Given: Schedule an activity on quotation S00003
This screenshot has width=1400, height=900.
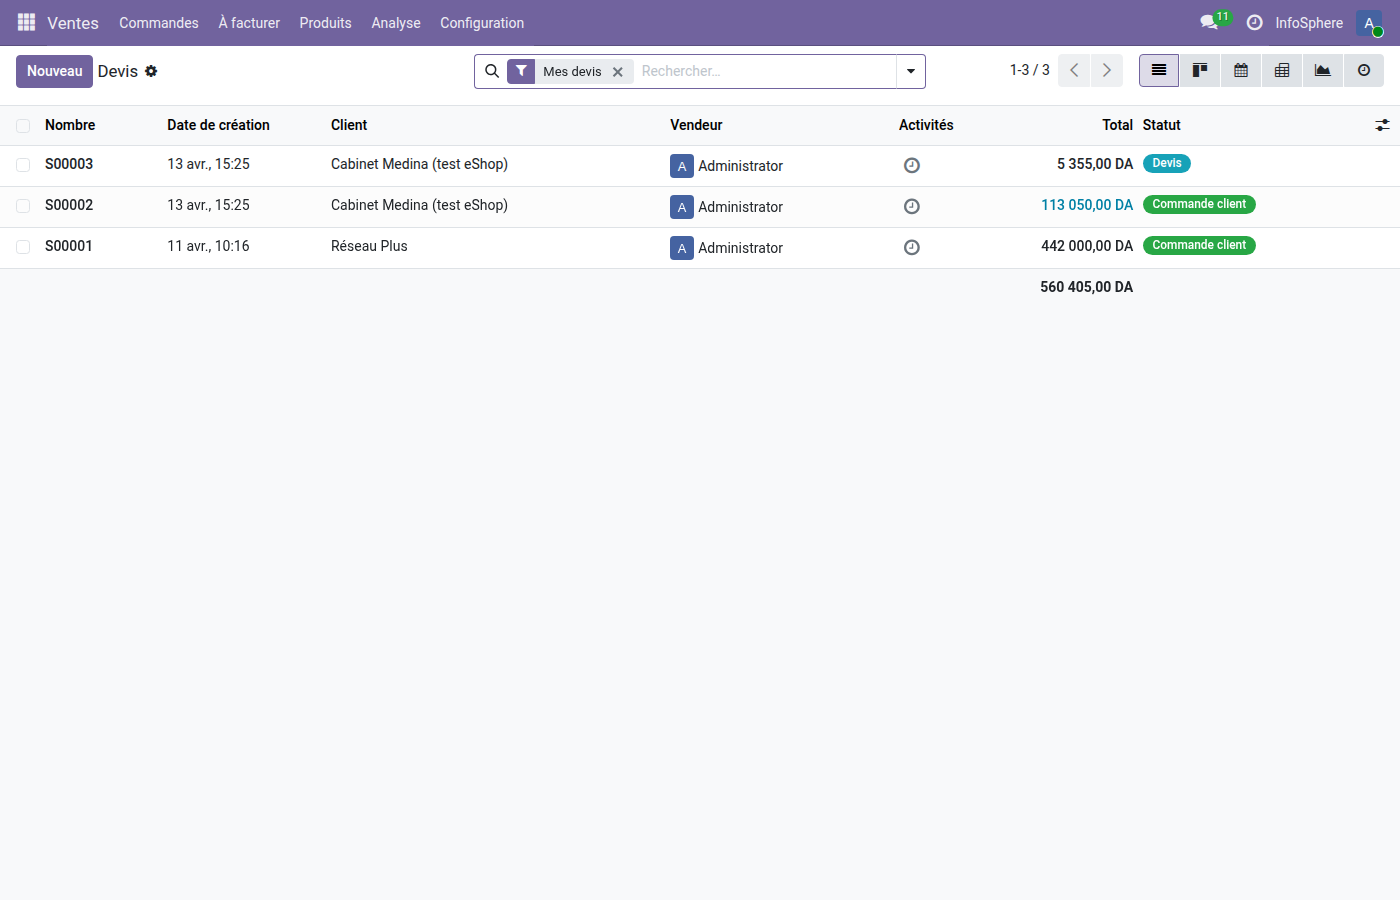Looking at the screenshot, I should [911, 165].
